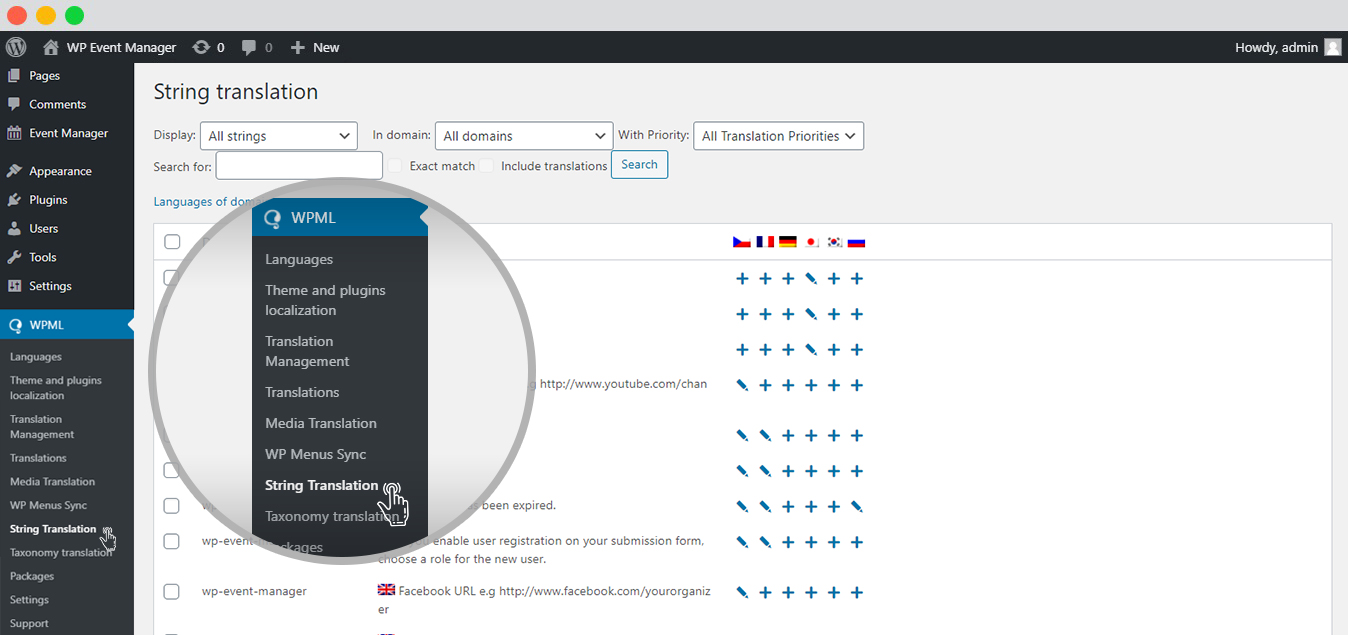Add French translation for Facebook URL string
Screen dimensions: 1348x635
pyautogui.click(x=765, y=592)
